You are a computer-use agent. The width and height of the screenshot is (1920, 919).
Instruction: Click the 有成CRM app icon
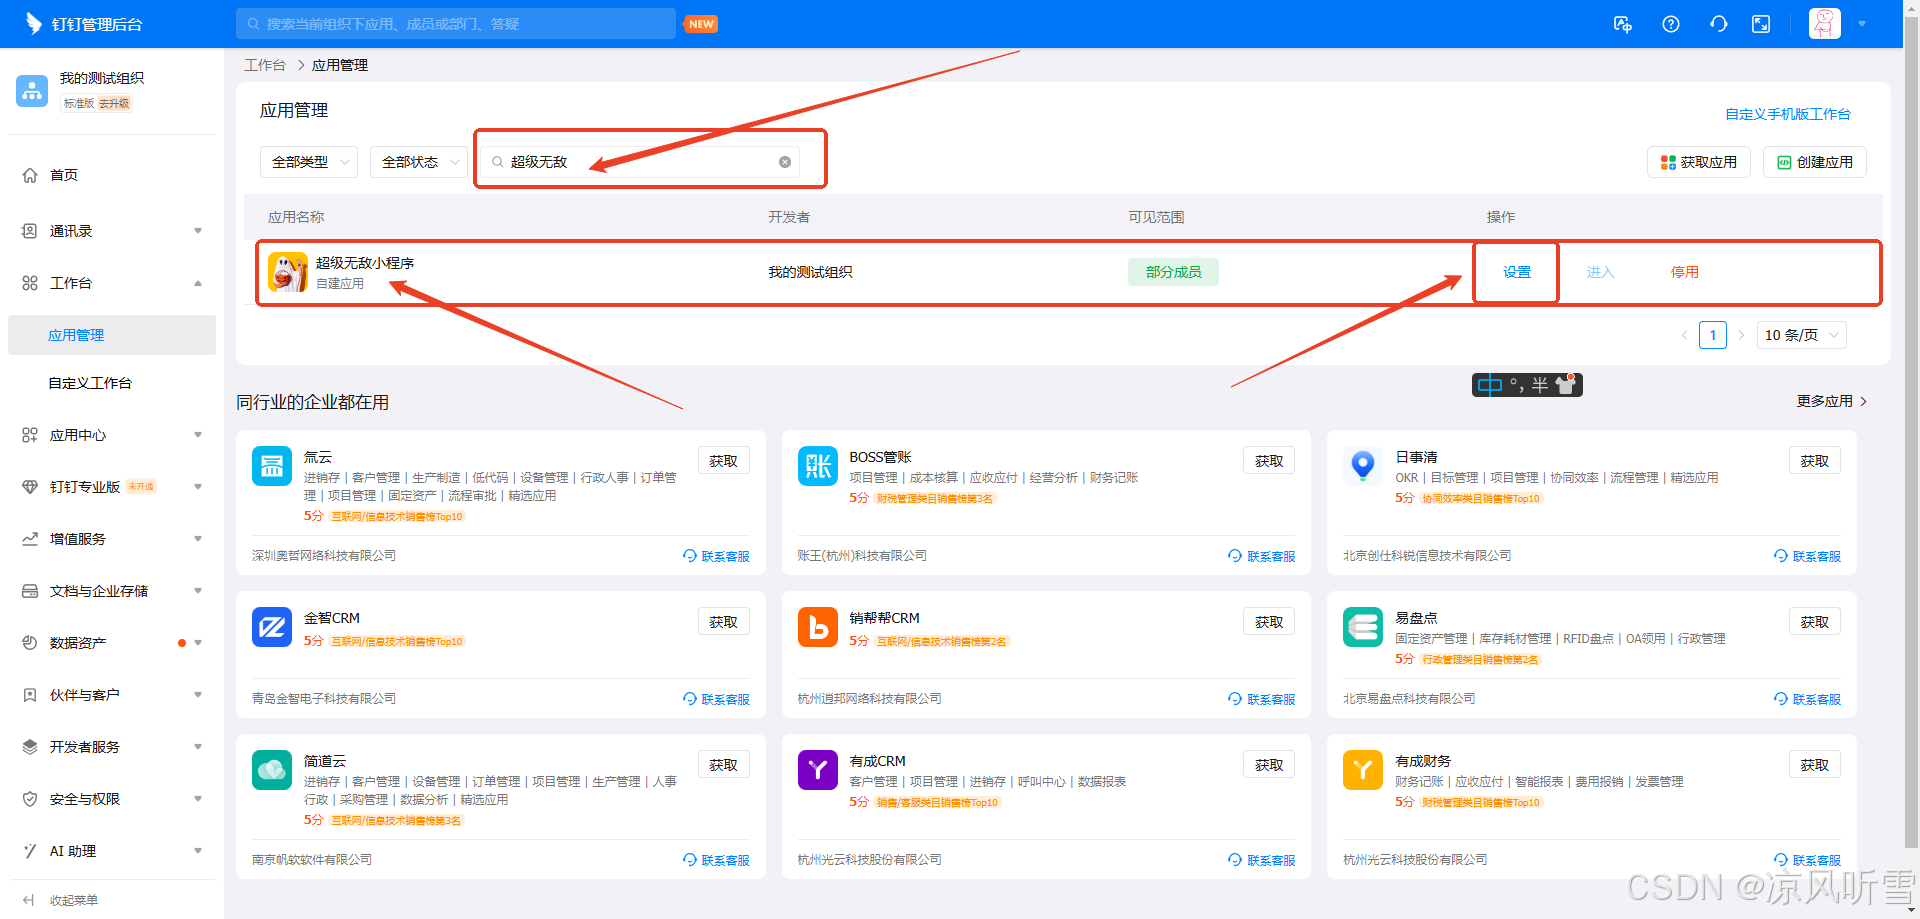pyautogui.click(x=818, y=770)
